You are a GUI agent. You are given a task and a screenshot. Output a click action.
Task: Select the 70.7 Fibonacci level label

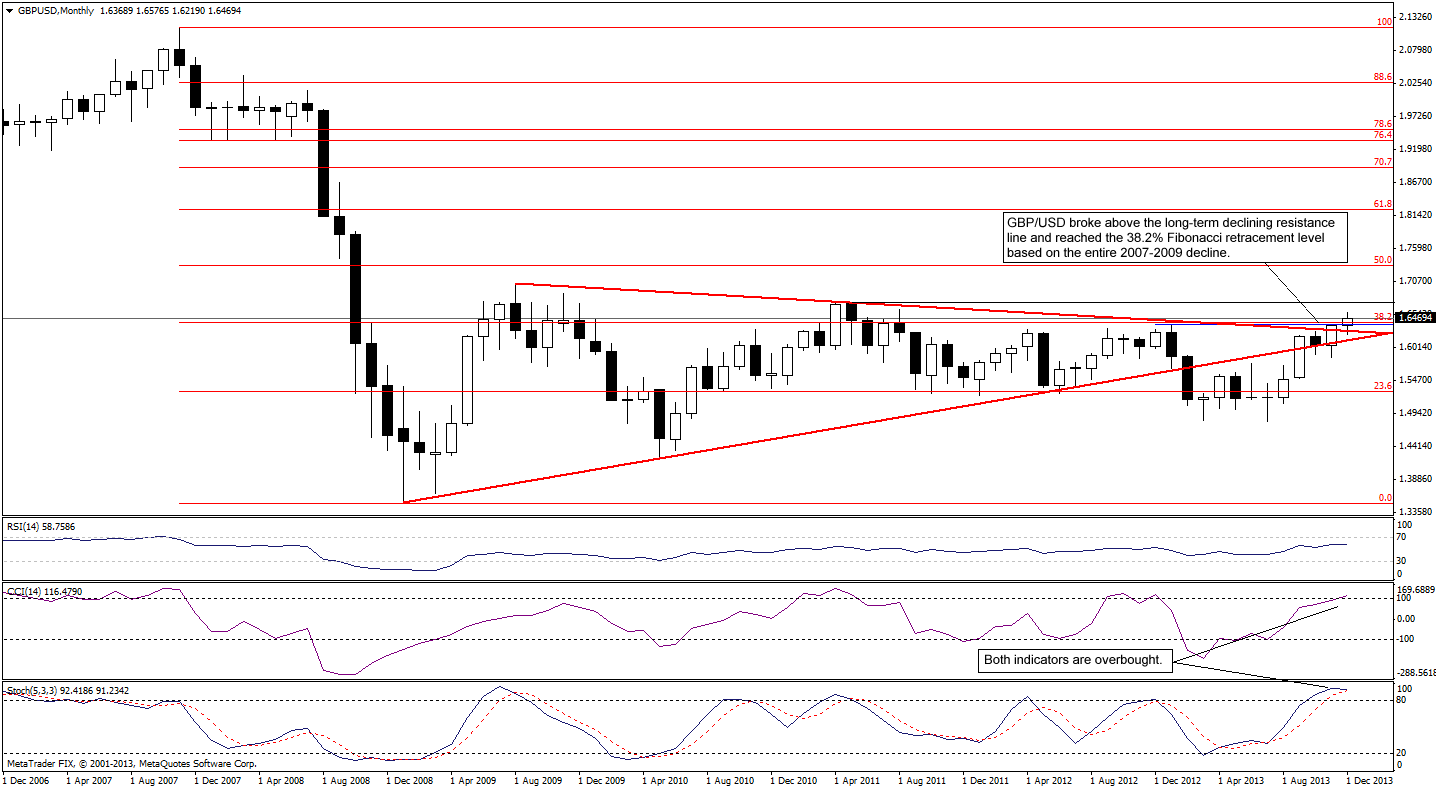[1383, 161]
